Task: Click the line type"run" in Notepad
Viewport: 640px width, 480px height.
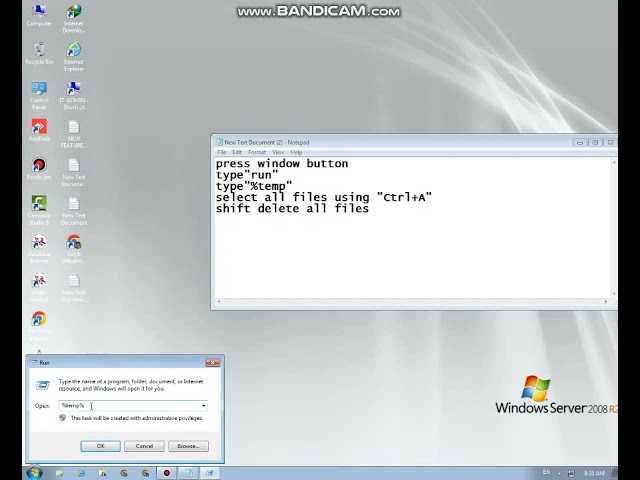Action: [x=247, y=175]
